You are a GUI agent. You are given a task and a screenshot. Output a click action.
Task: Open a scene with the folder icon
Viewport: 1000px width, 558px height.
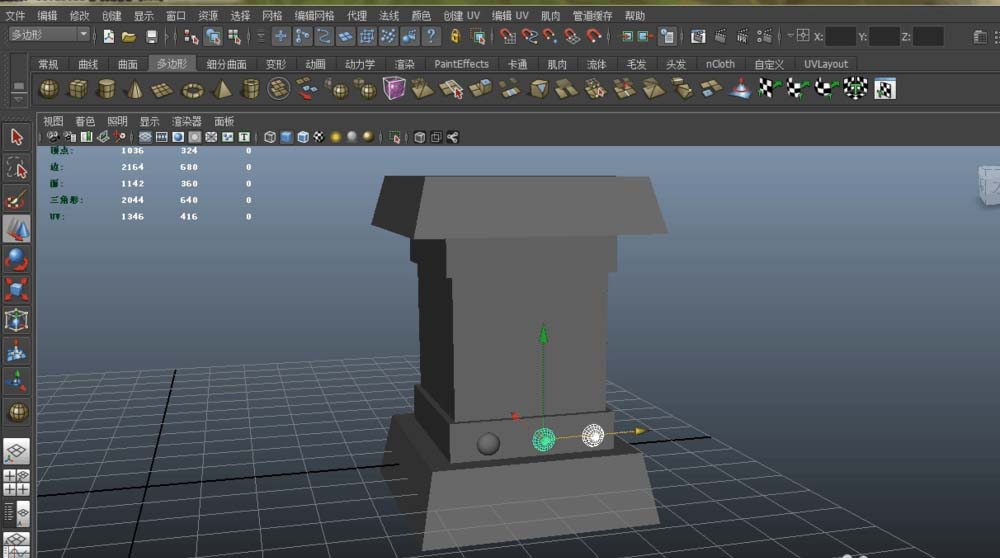(129, 37)
